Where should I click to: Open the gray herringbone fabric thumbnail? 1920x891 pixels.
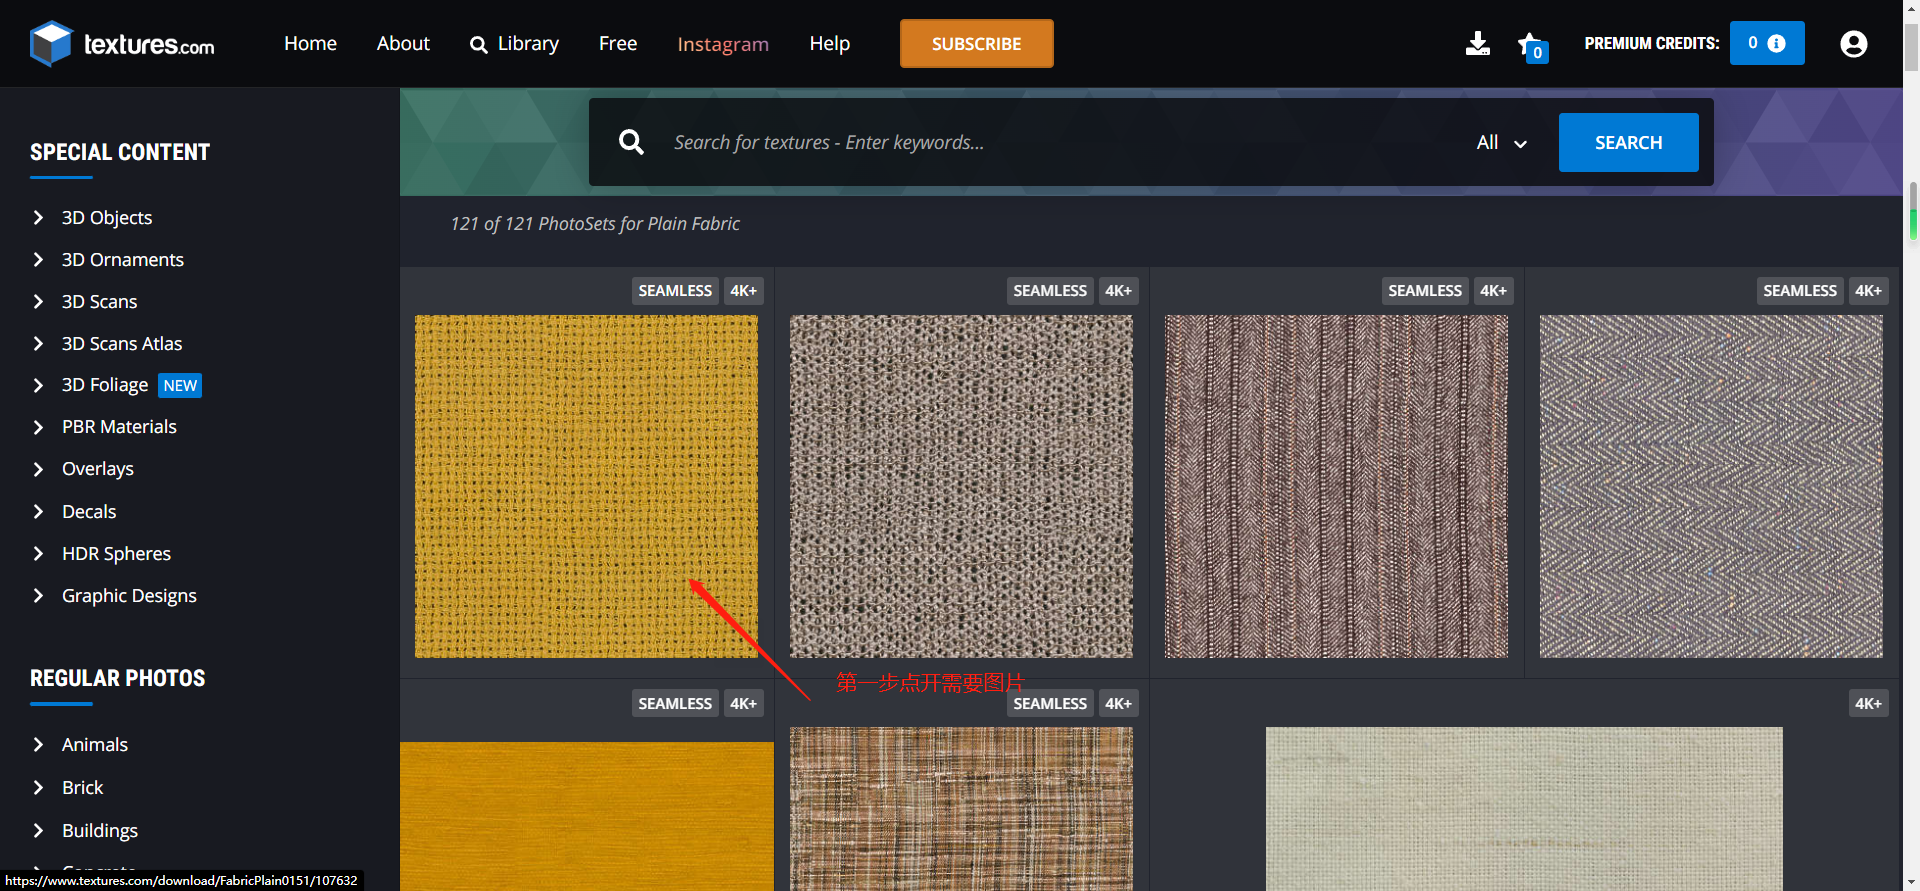(1710, 486)
